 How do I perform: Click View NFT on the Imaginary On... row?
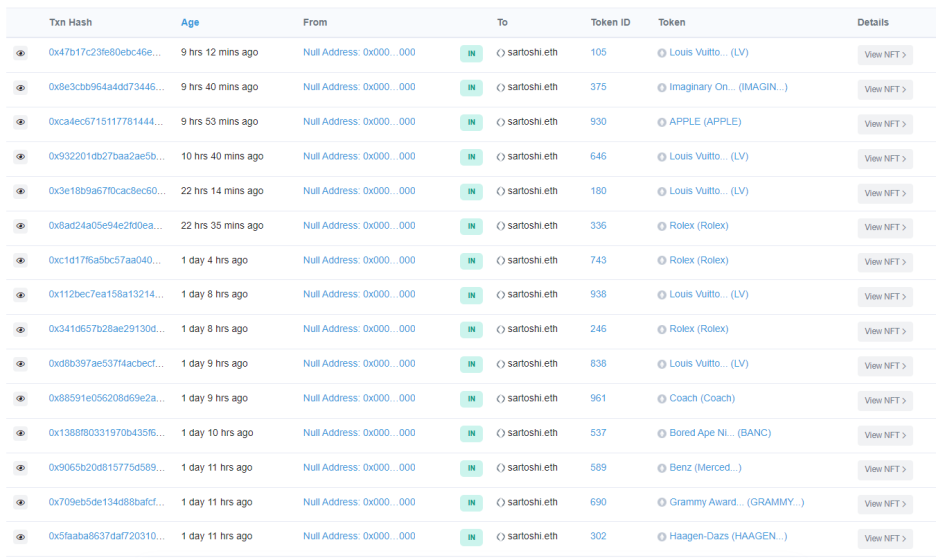pyautogui.click(x=885, y=89)
